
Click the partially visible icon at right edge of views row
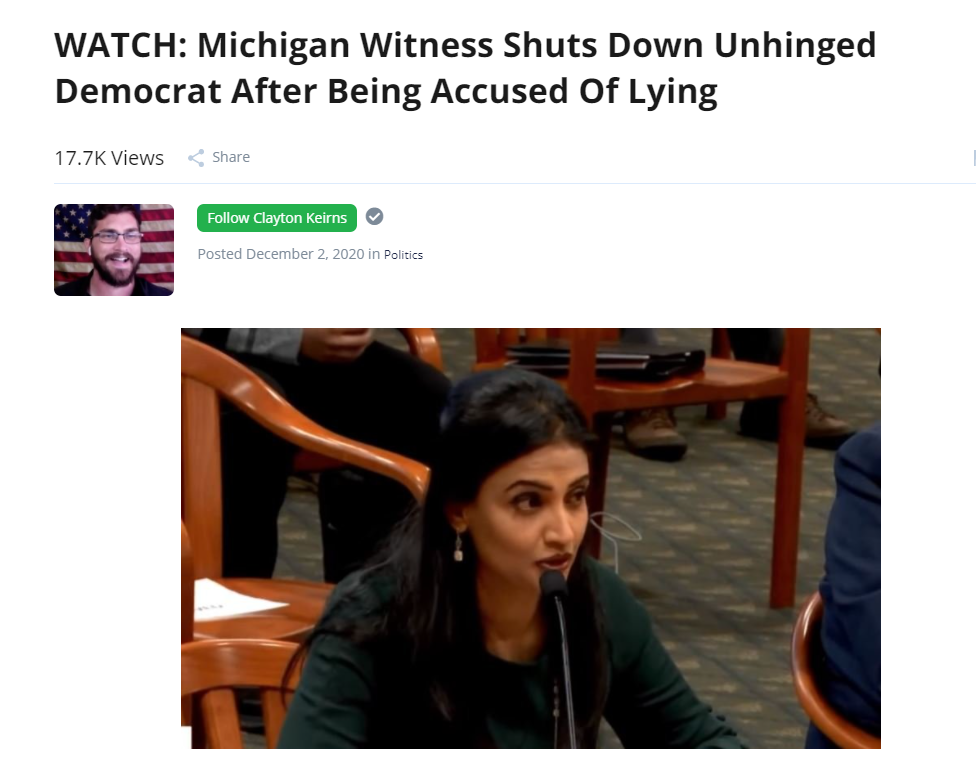tap(974, 158)
